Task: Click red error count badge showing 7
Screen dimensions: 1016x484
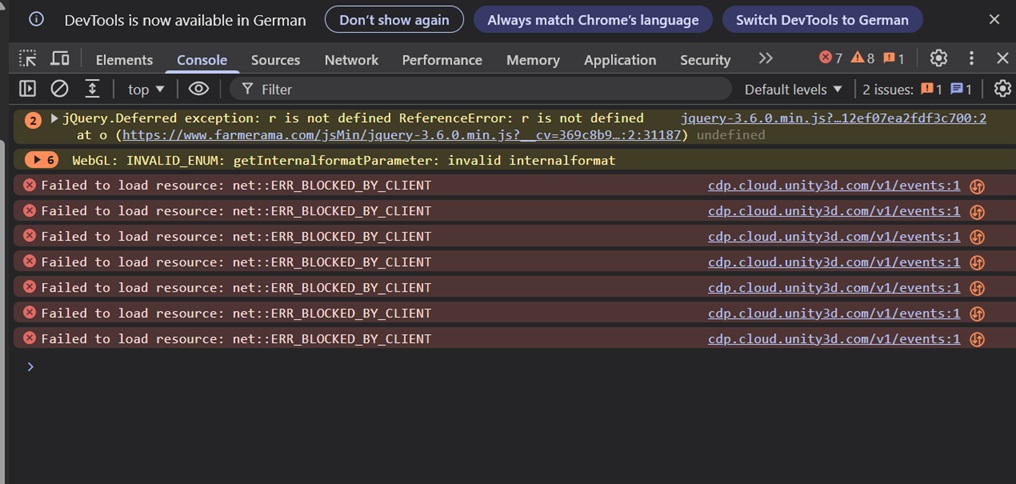Action: (x=831, y=58)
